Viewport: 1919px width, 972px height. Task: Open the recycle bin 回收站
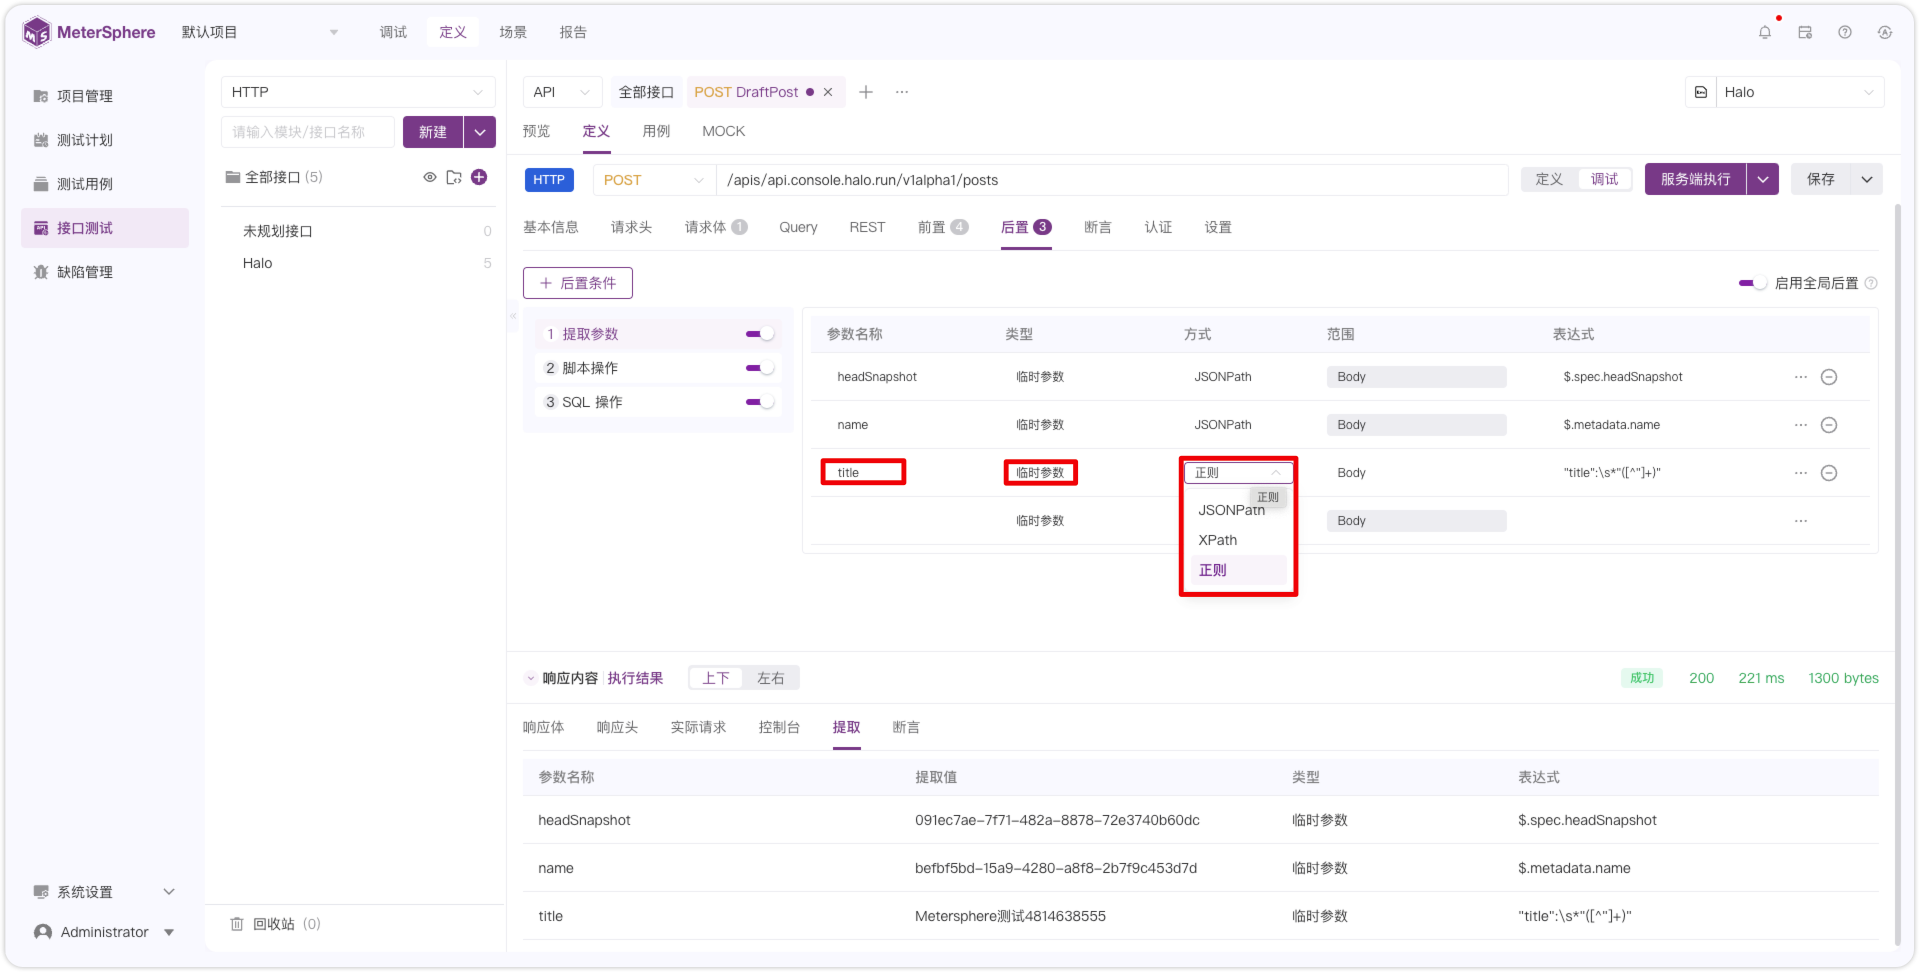(x=275, y=924)
